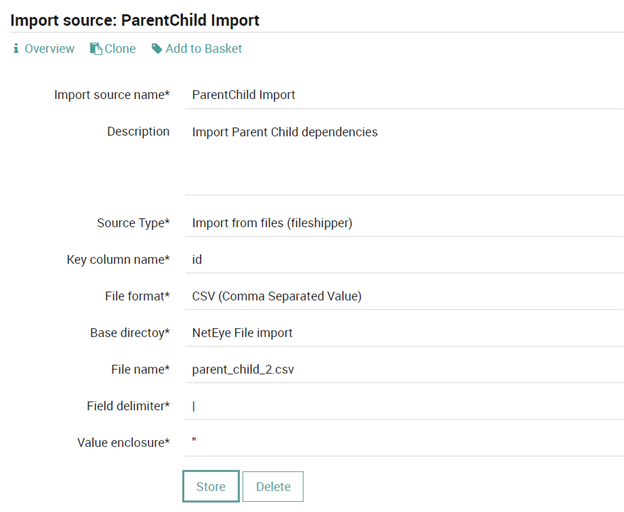The height and width of the screenshot is (512, 624).
Task: Choose the File name dropdown parent_child_2.csv
Action: (x=404, y=370)
